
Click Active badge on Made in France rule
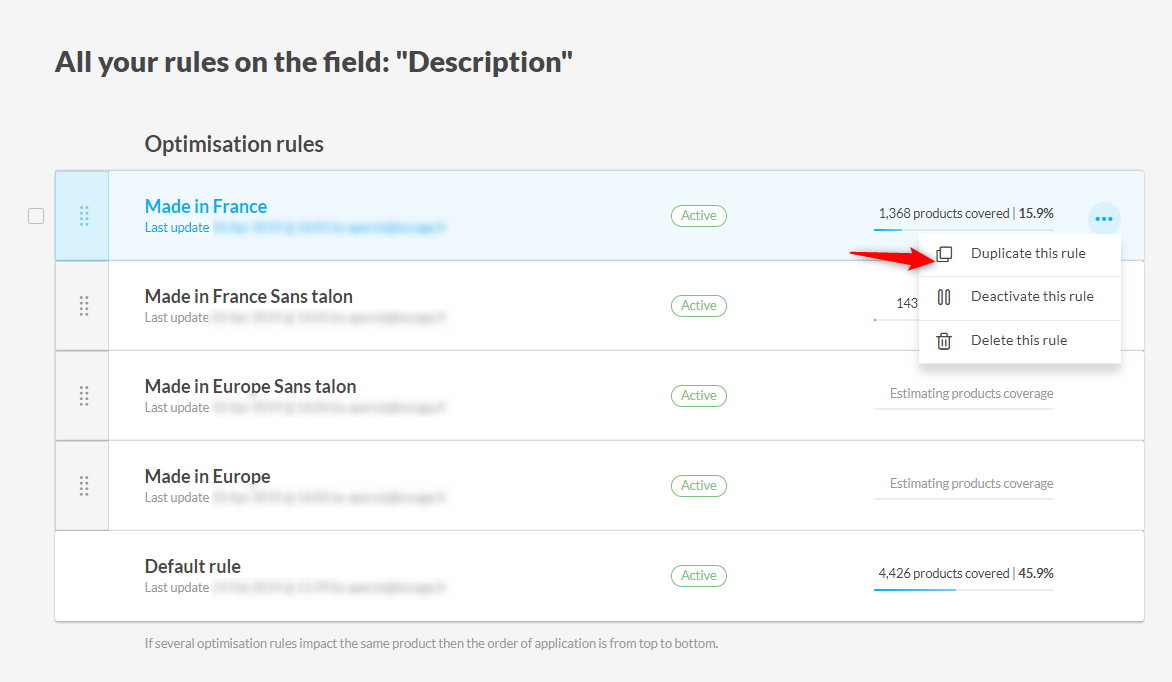click(699, 216)
